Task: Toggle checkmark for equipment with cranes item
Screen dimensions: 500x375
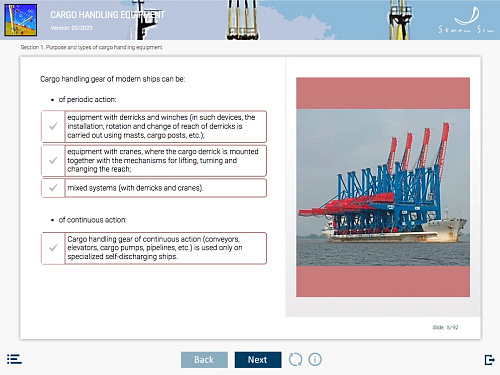Action: coord(53,160)
